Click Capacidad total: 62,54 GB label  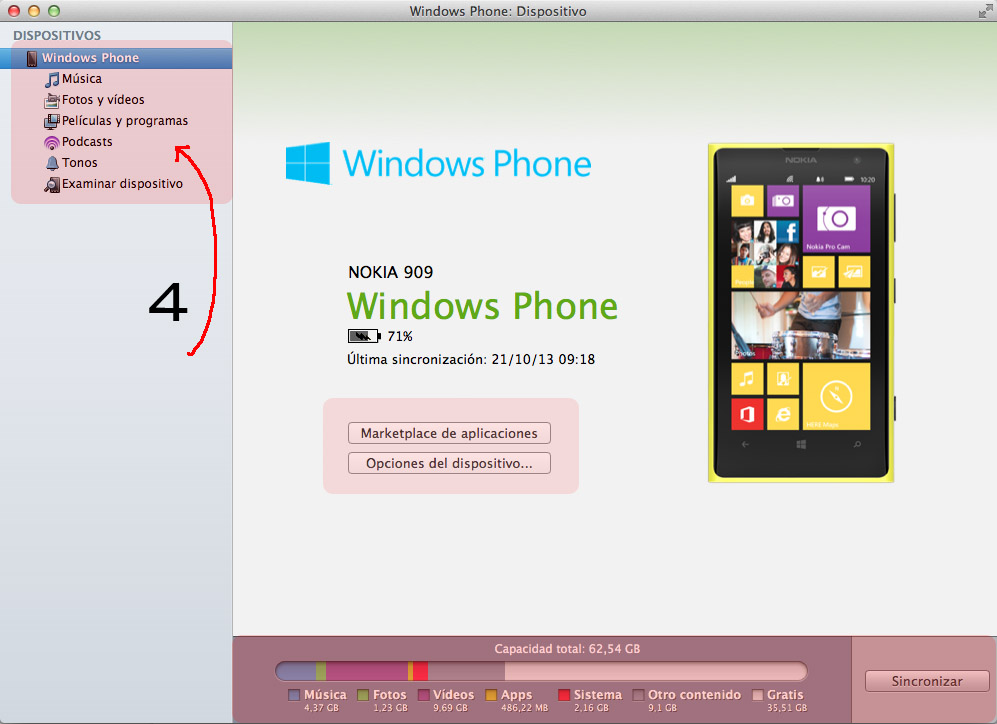[x=567, y=649]
